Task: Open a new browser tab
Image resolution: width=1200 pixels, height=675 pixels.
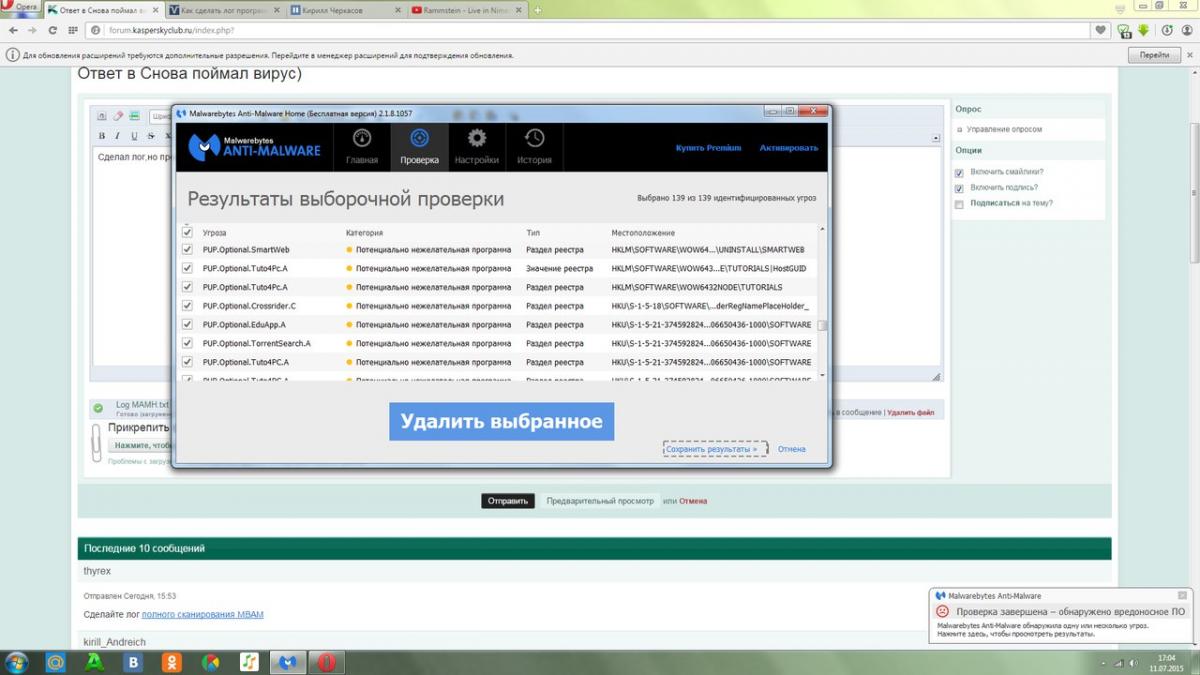Action: 538,10
